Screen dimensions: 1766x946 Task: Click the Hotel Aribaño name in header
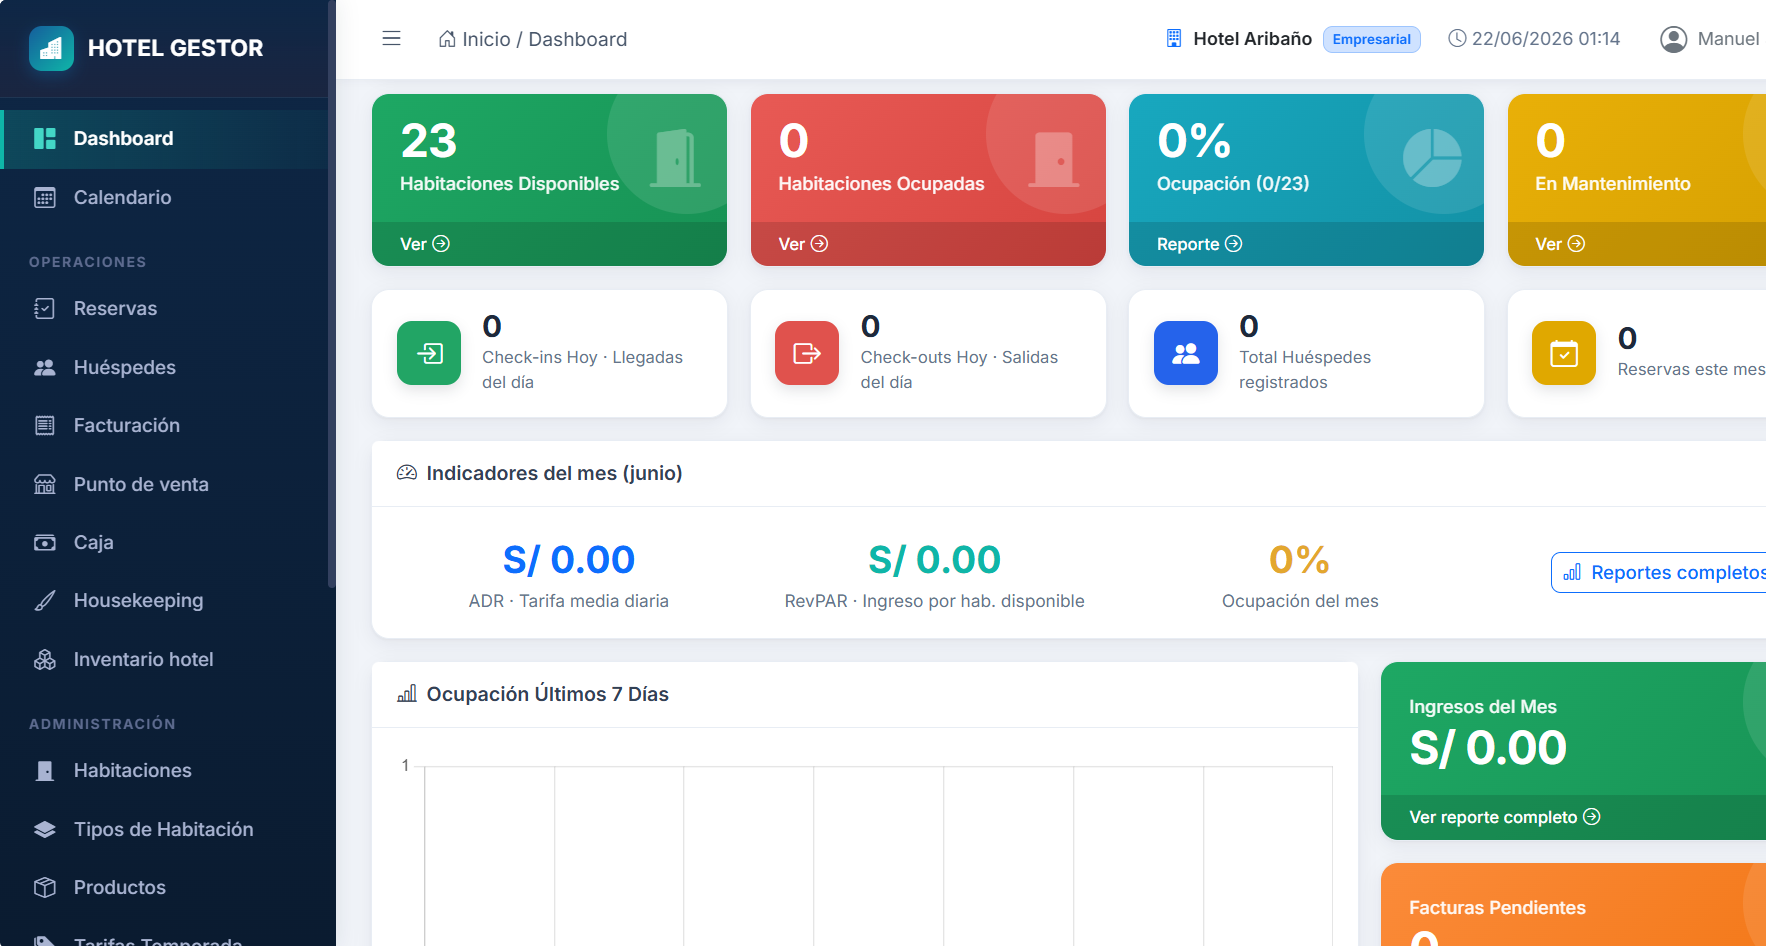click(1252, 39)
